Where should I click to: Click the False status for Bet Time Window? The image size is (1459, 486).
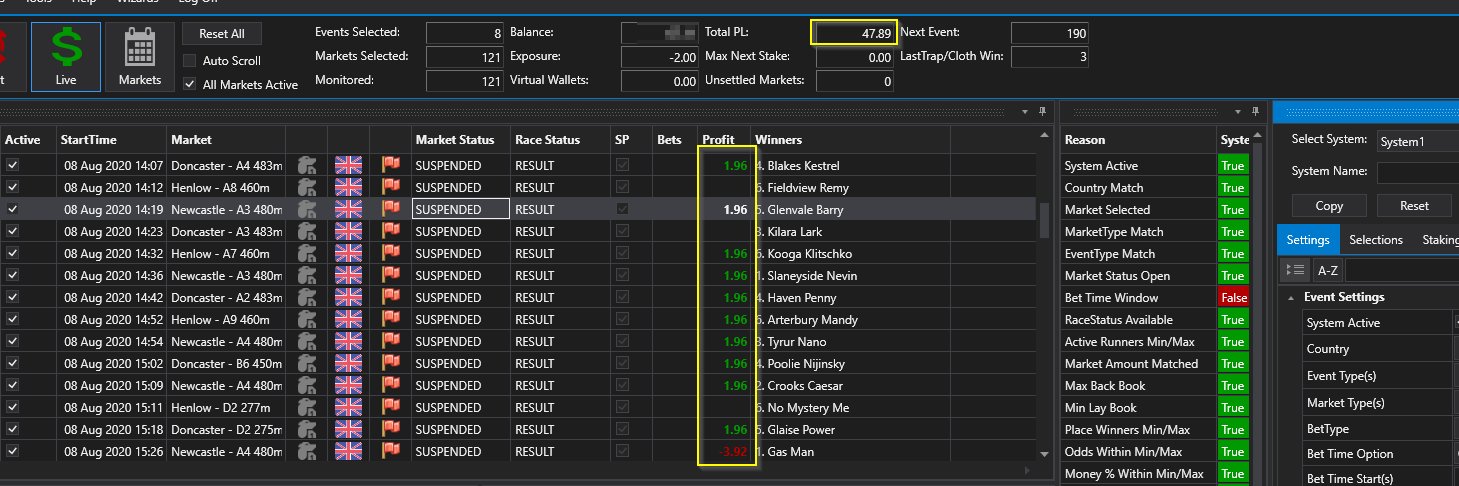click(x=1232, y=298)
